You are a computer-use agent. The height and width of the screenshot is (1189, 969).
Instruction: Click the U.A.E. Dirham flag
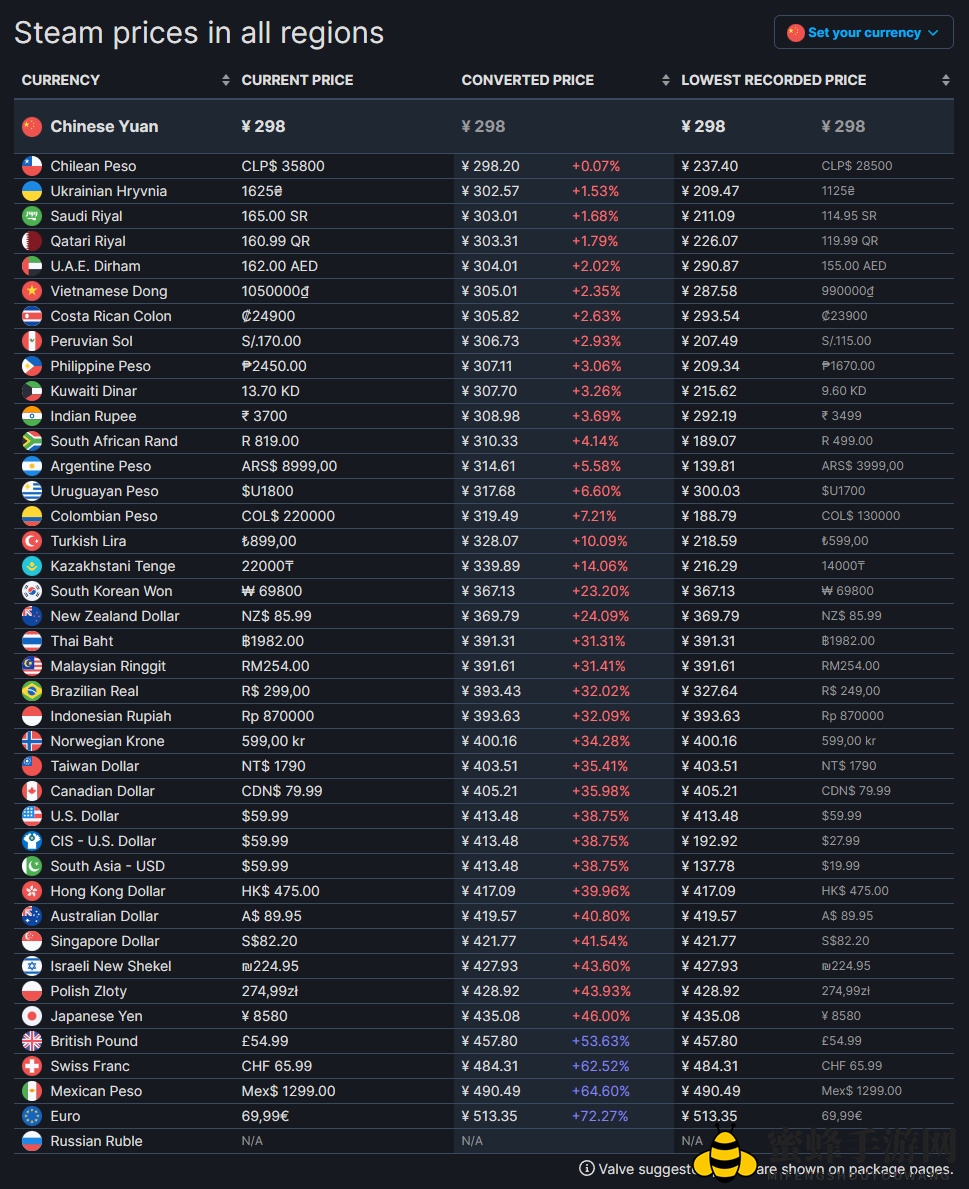point(32,266)
